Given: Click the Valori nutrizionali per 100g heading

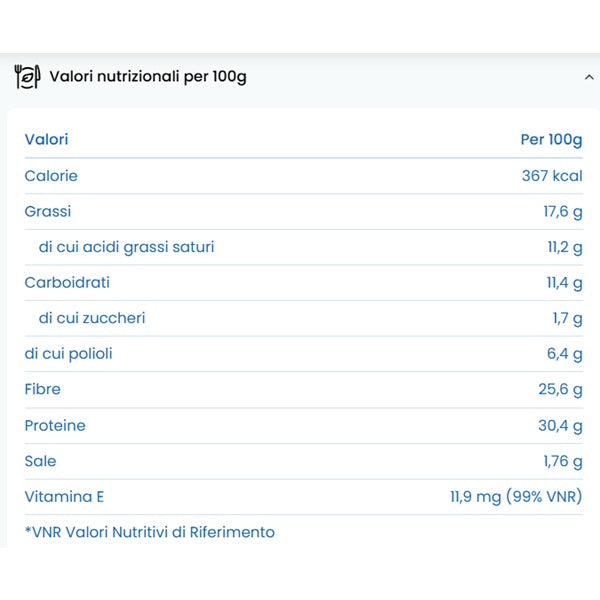Looking at the screenshot, I should click(148, 77).
